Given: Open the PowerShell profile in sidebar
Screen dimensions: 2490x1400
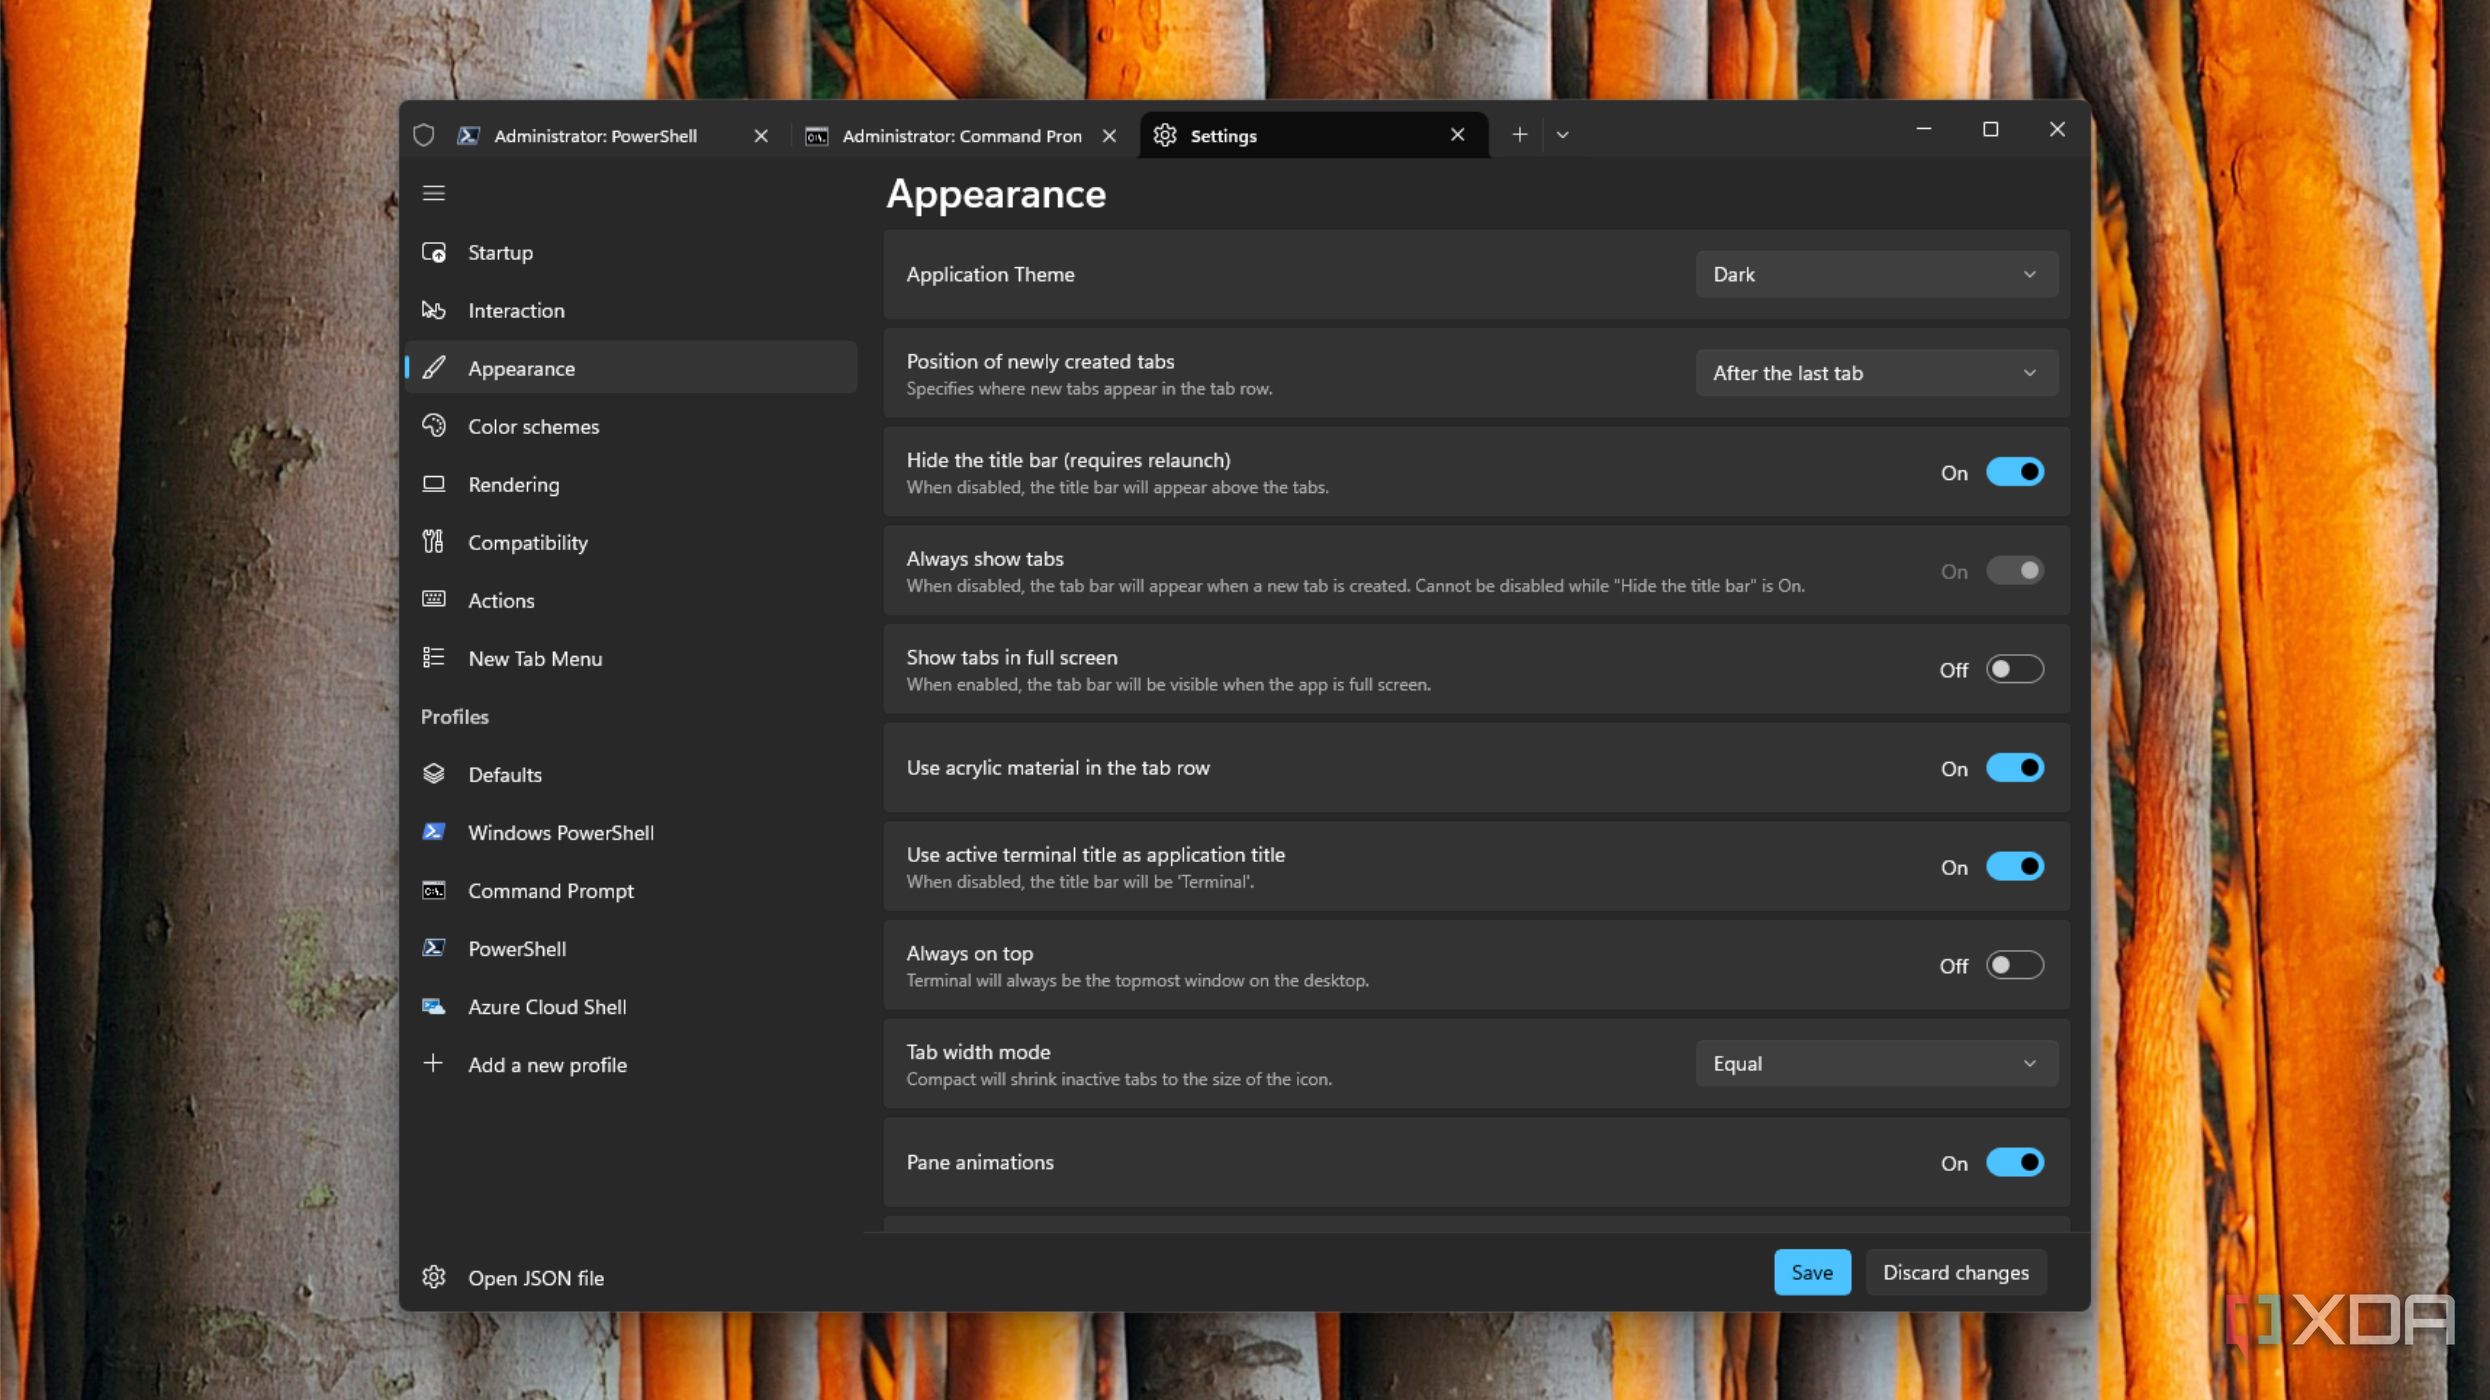Looking at the screenshot, I should point(631,948).
